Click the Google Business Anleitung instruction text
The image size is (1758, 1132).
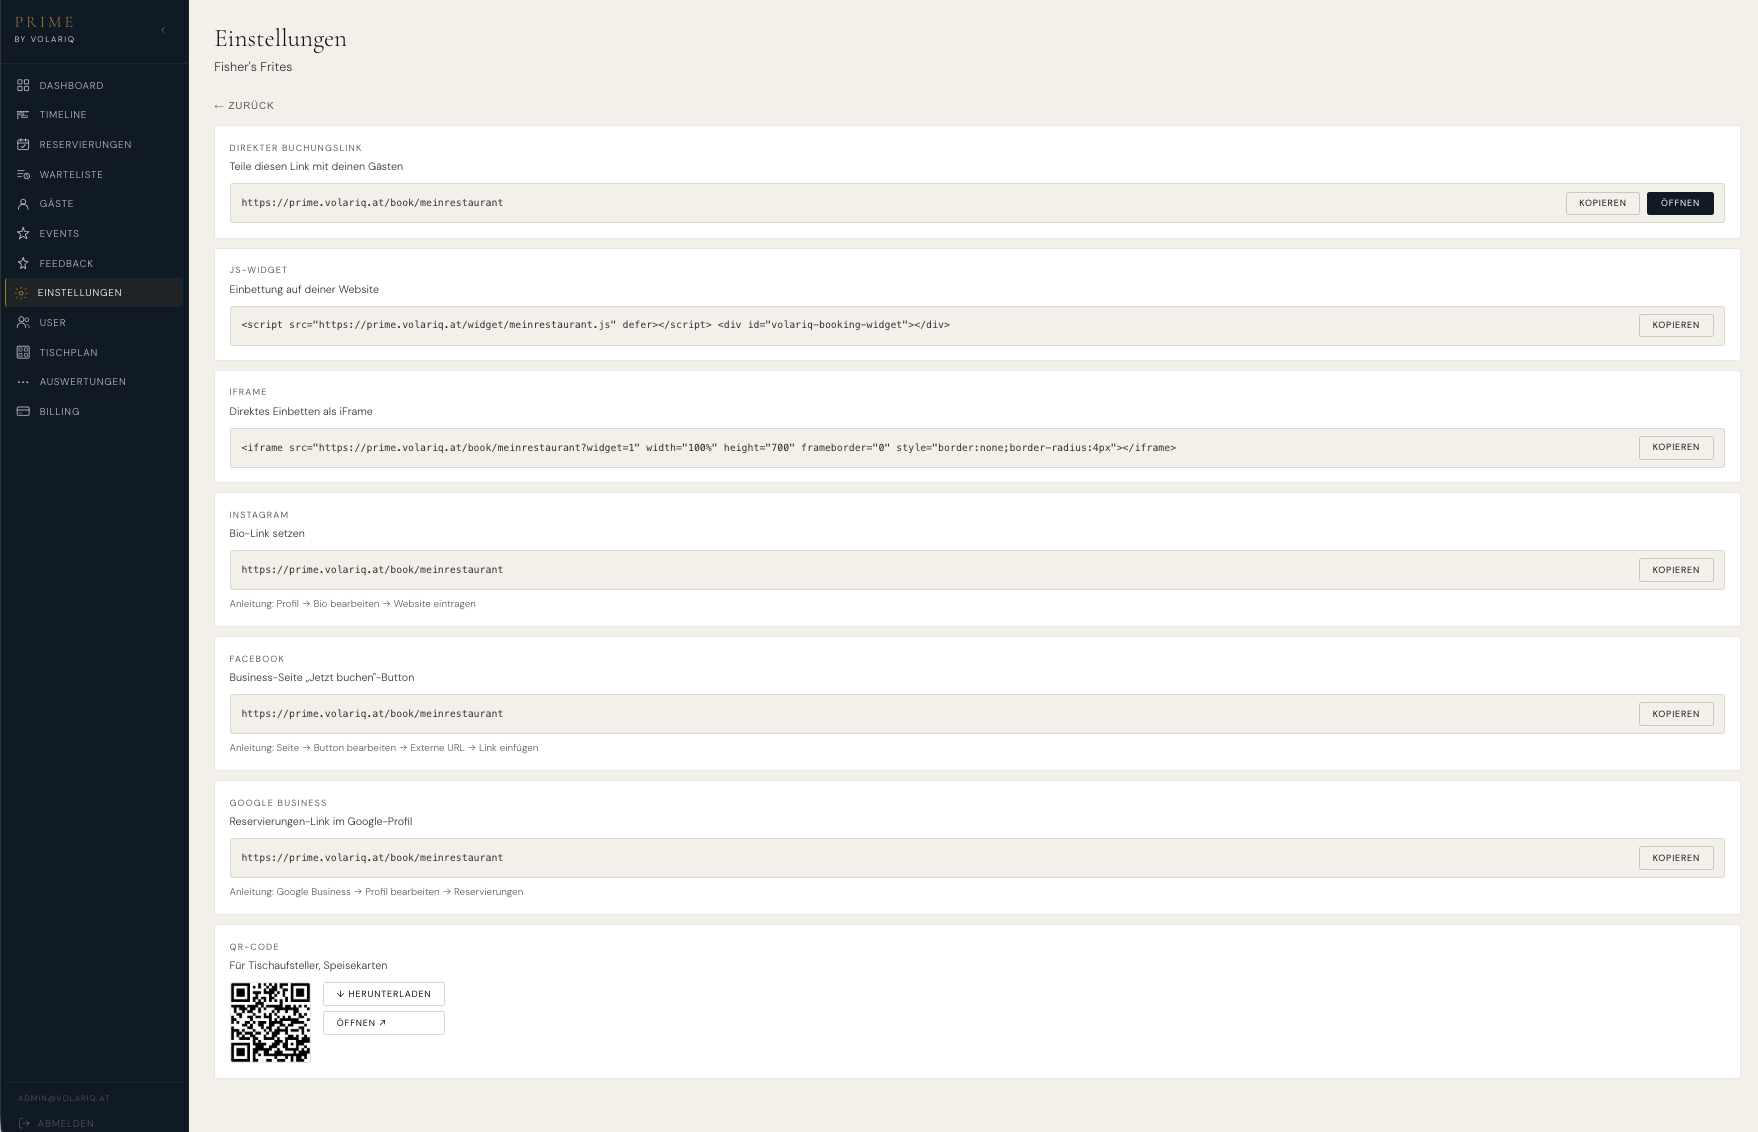(376, 892)
